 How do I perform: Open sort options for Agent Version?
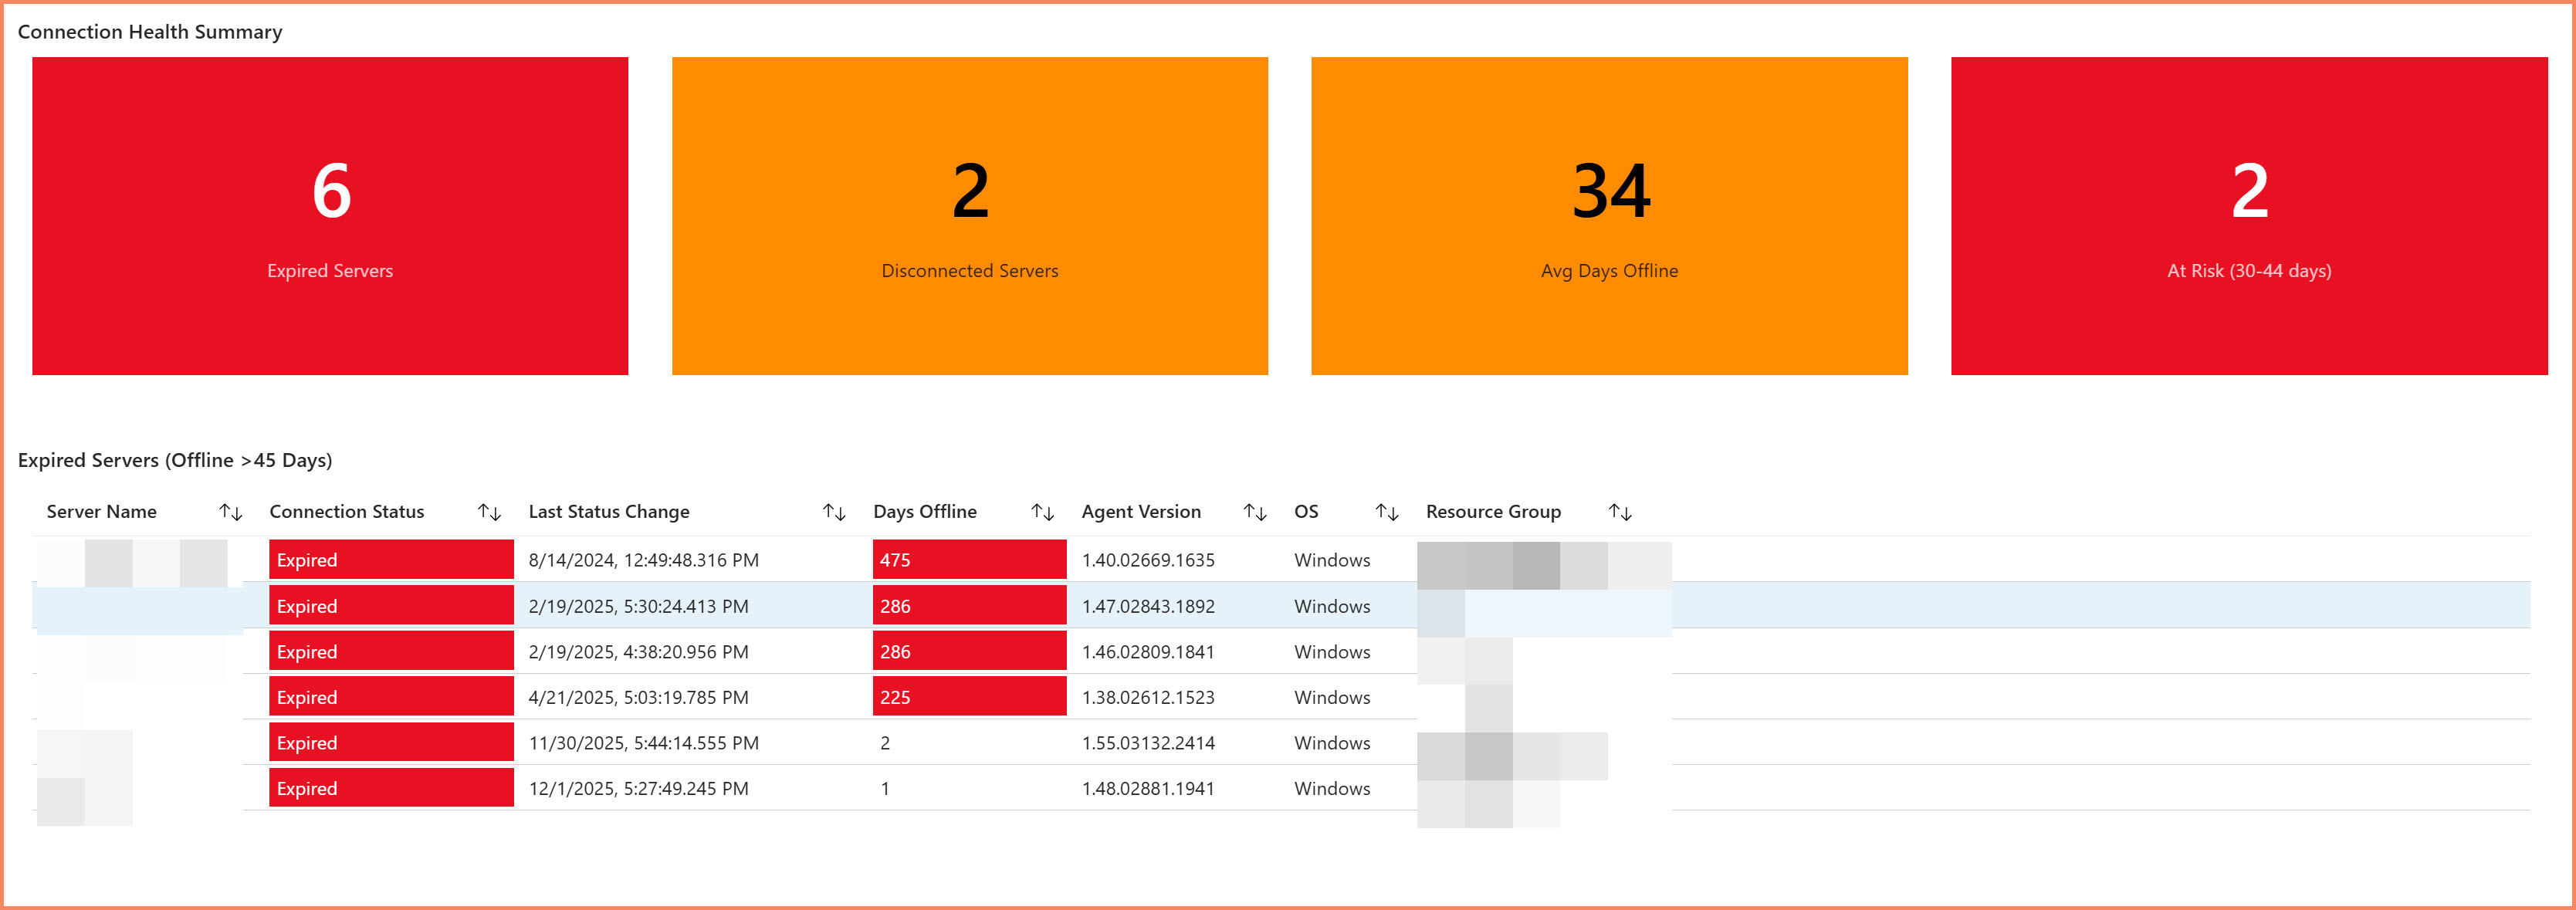tap(1257, 511)
